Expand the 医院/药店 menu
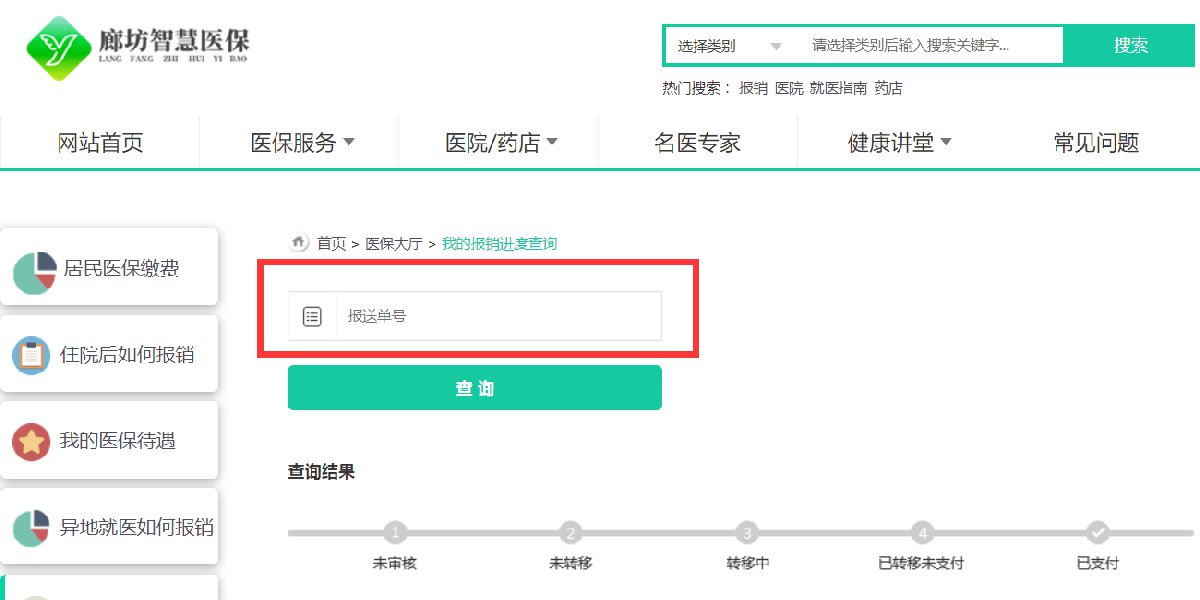 [x=501, y=143]
